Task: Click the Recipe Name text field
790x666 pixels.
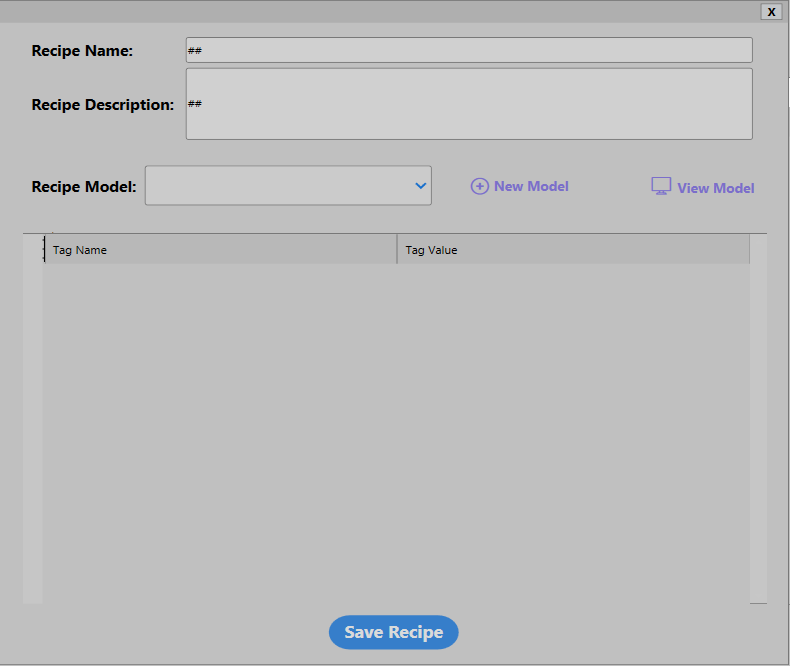Action: [468, 50]
